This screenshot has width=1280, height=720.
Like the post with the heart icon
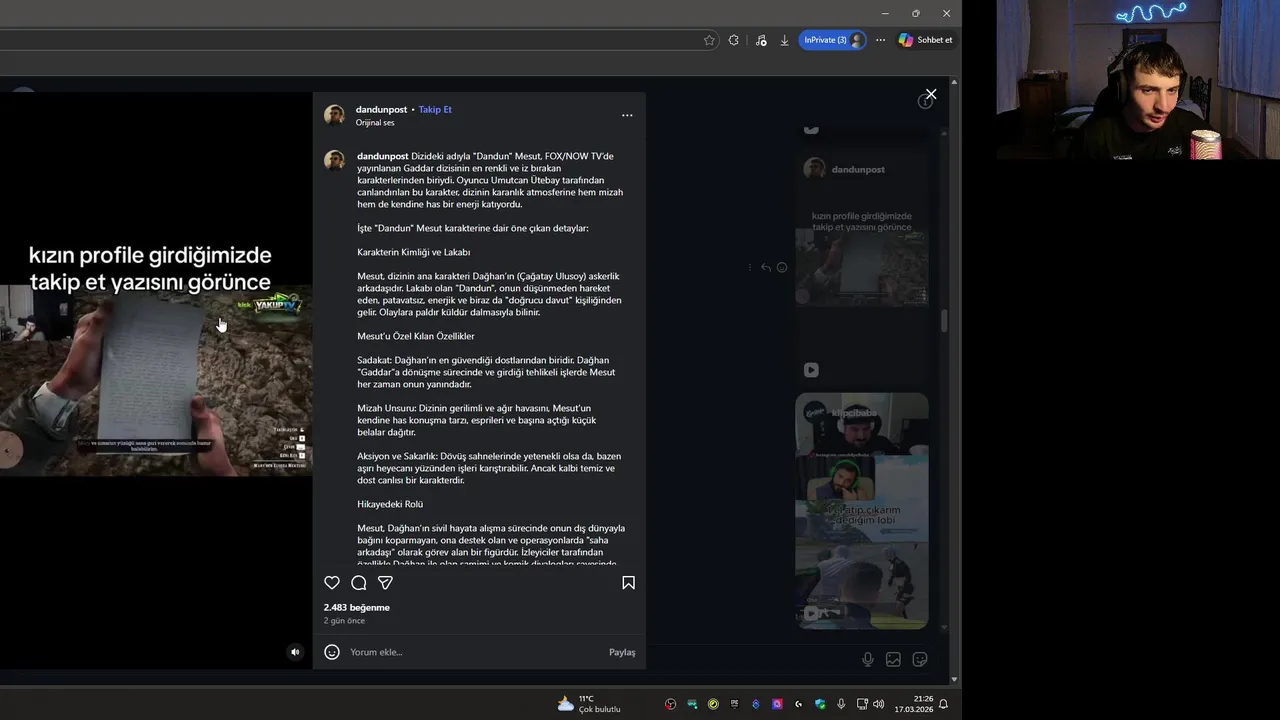click(332, 583)
